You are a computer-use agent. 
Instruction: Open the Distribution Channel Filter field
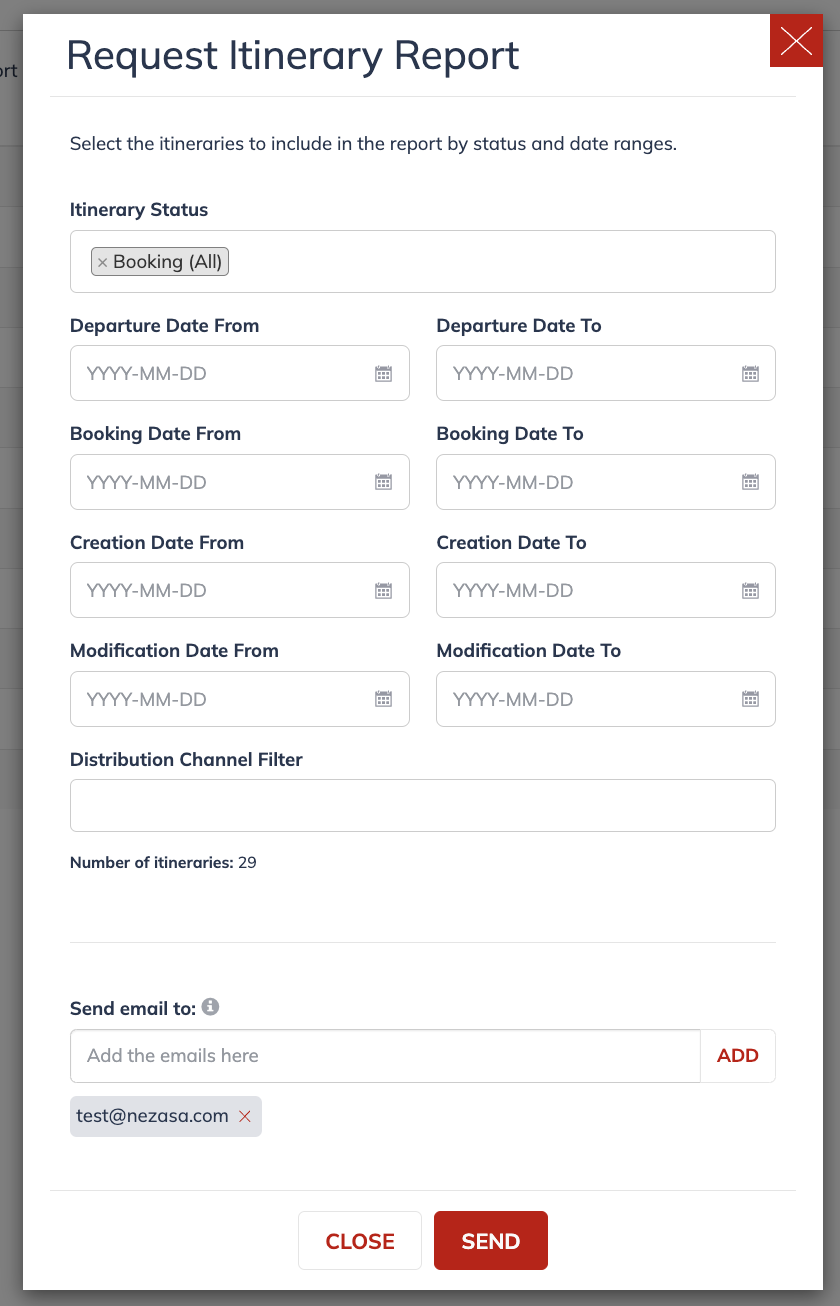[x=423, y=805]
